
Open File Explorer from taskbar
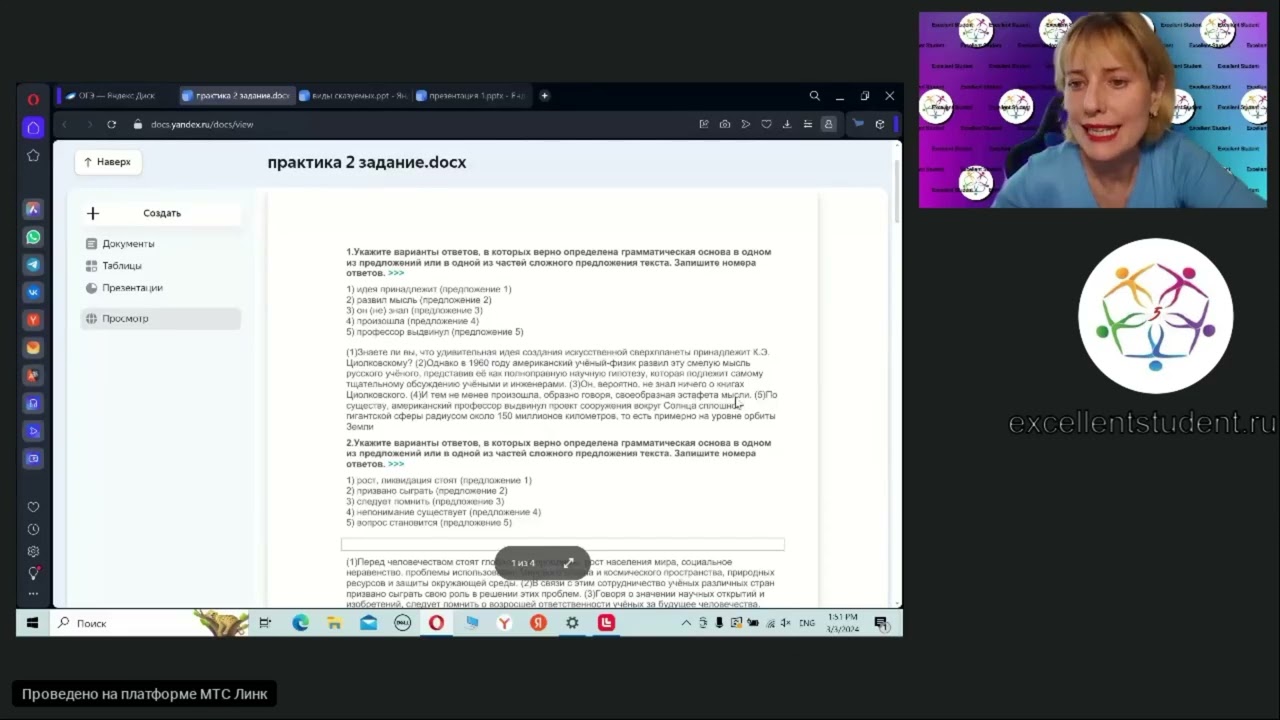click(x=334, y=623)
